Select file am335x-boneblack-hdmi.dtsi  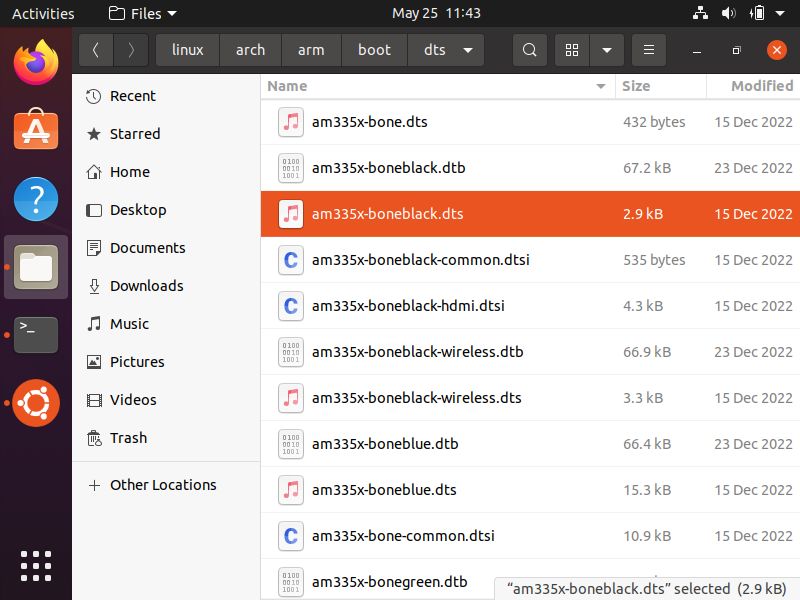point(530,306)
